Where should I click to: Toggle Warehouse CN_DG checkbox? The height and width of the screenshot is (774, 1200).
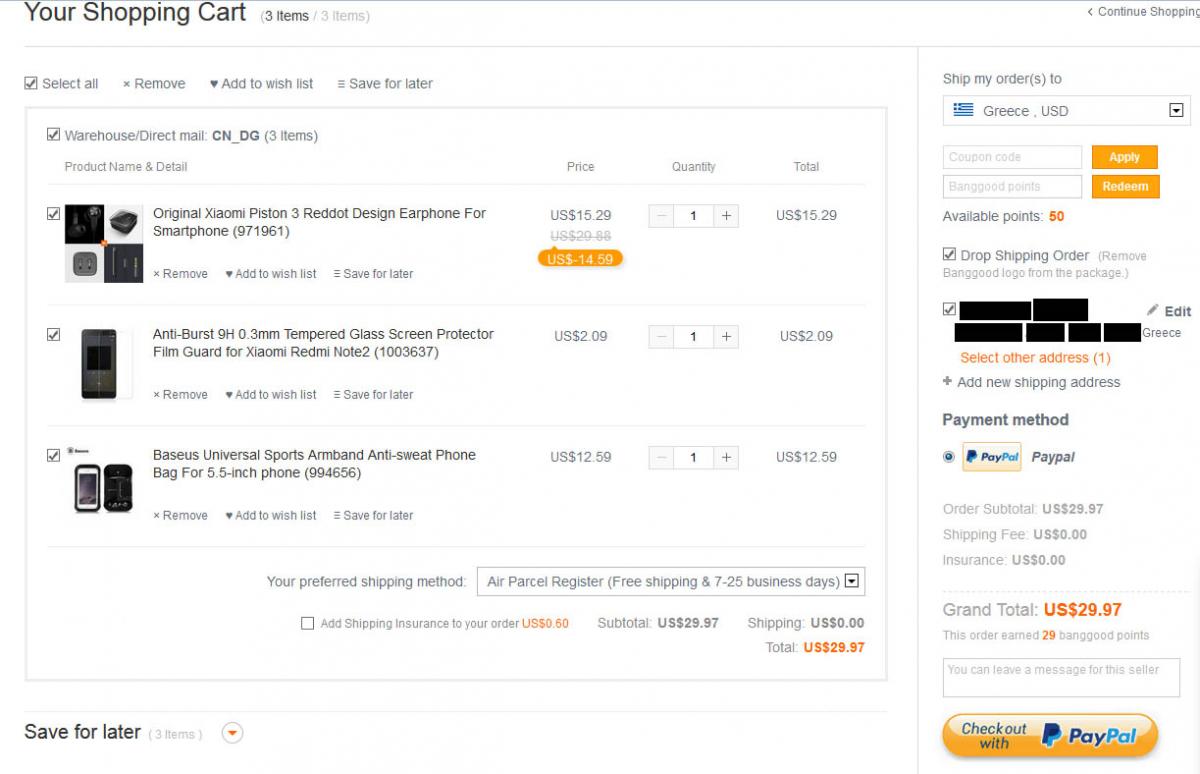(53, 135)
